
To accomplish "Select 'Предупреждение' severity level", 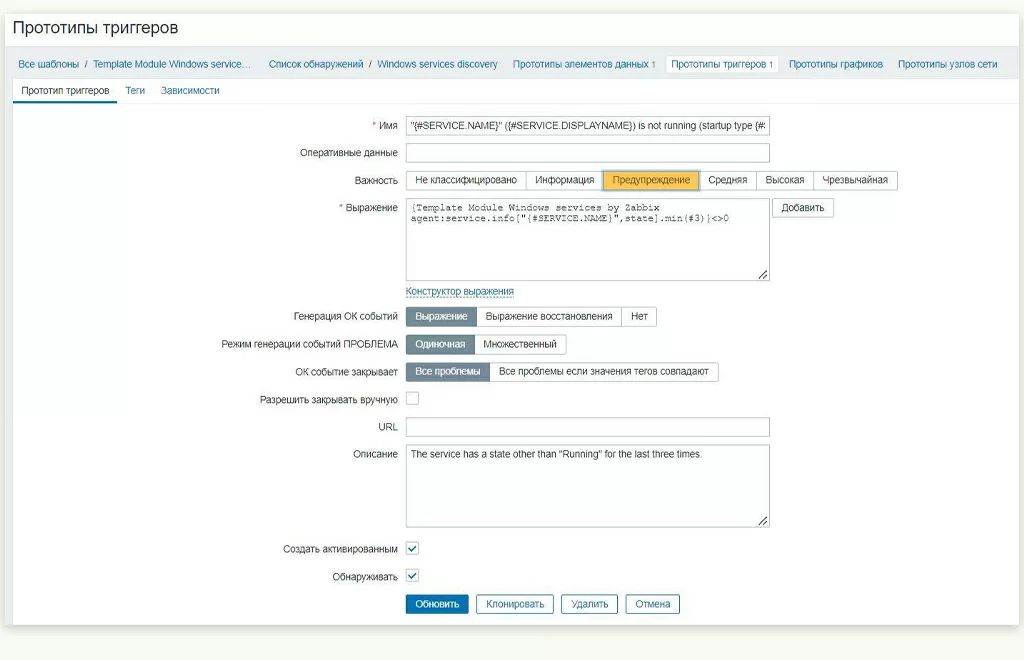I will click(650, 180).
